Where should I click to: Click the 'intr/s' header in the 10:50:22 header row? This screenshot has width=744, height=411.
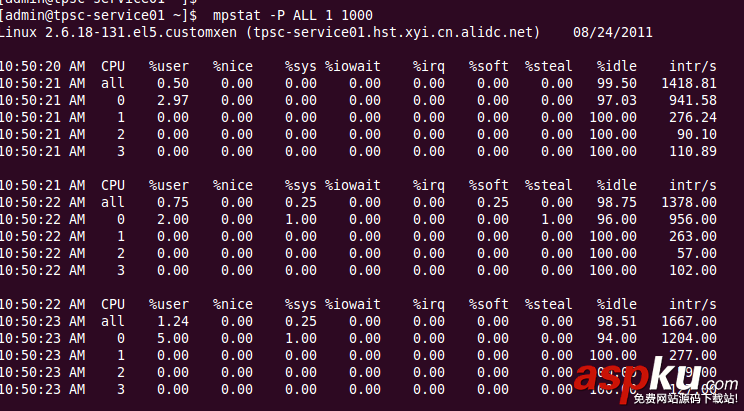point(693,305)
